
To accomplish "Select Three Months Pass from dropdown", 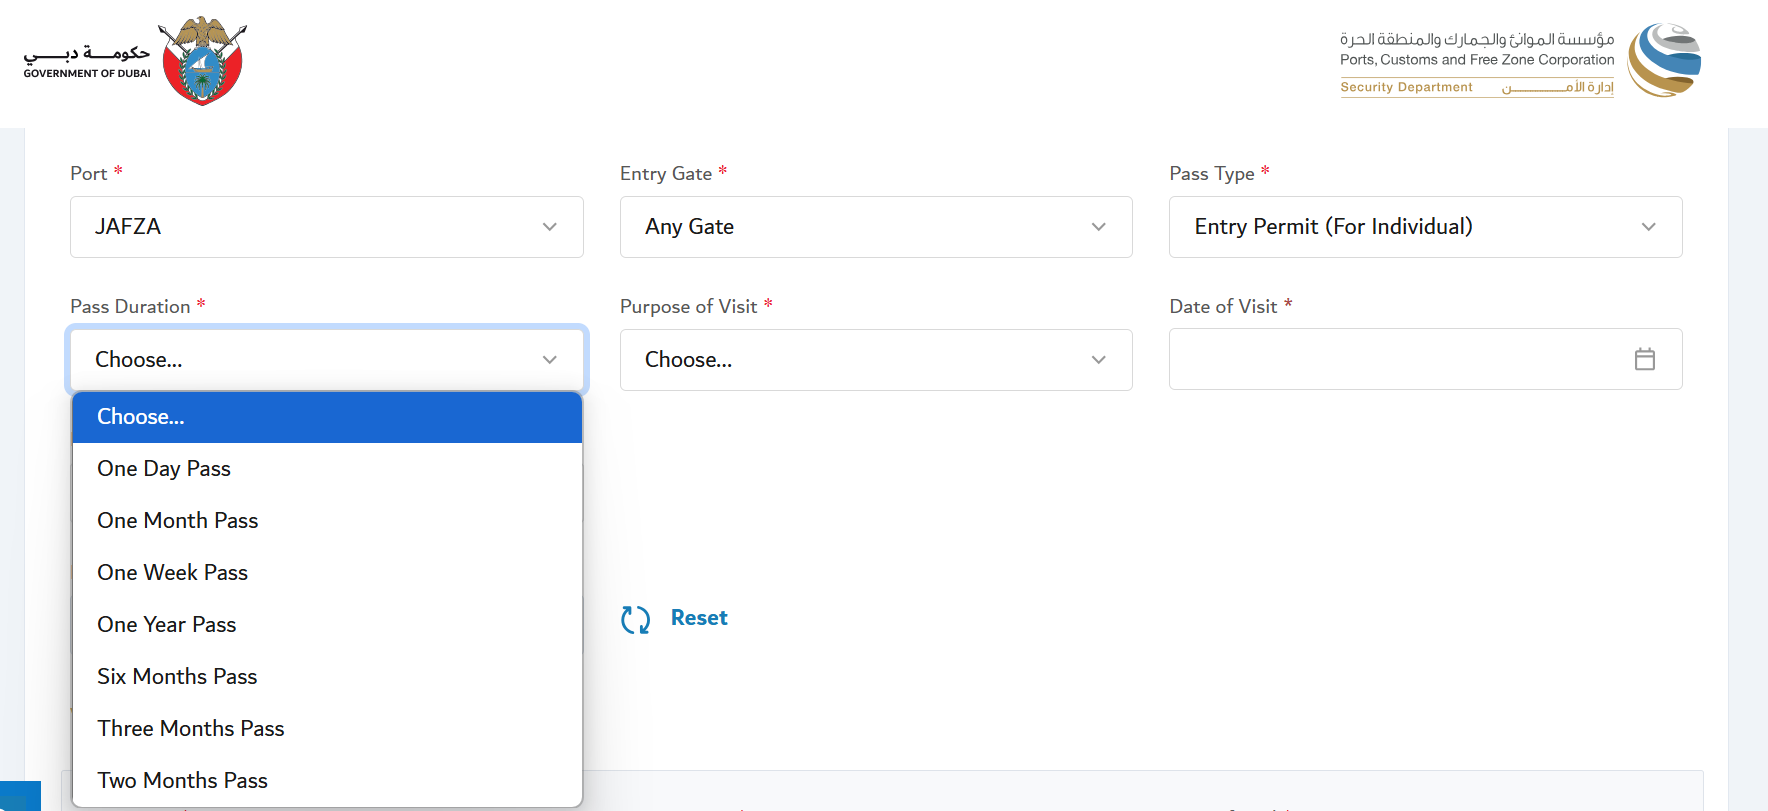I will point(191,729).
